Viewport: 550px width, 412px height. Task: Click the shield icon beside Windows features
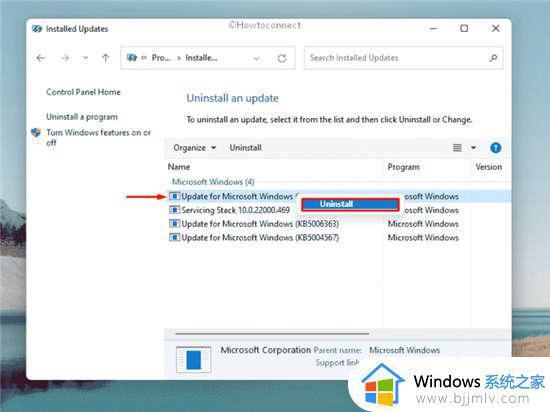coord(36,133)
